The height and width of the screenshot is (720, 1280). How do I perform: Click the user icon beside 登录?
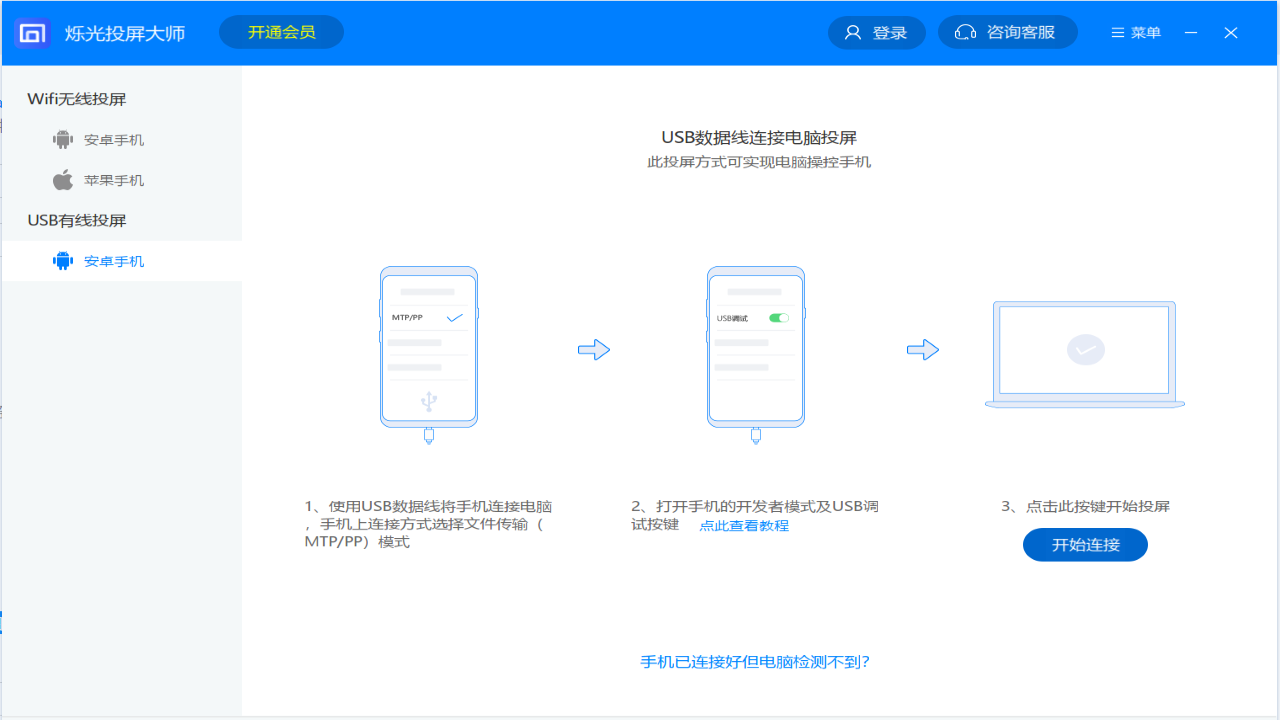pyautogui.click(x=853, y=33)
